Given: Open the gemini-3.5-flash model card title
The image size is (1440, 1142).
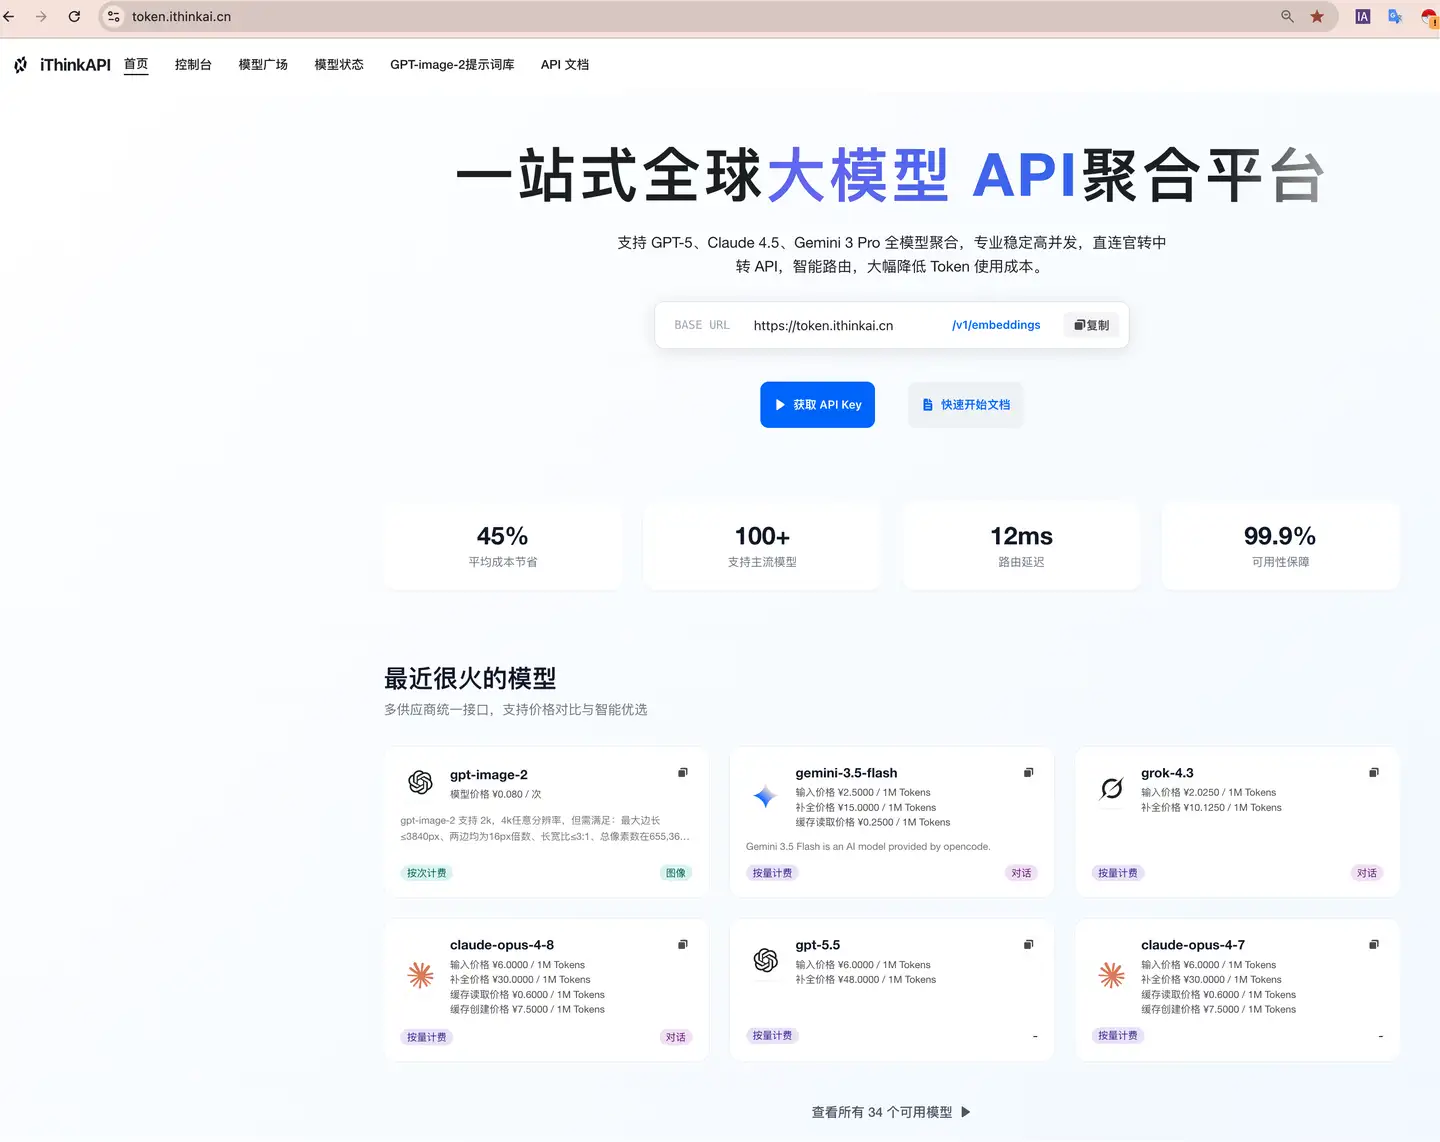Looking at the screenshot, I should click(x=846, y=773).
